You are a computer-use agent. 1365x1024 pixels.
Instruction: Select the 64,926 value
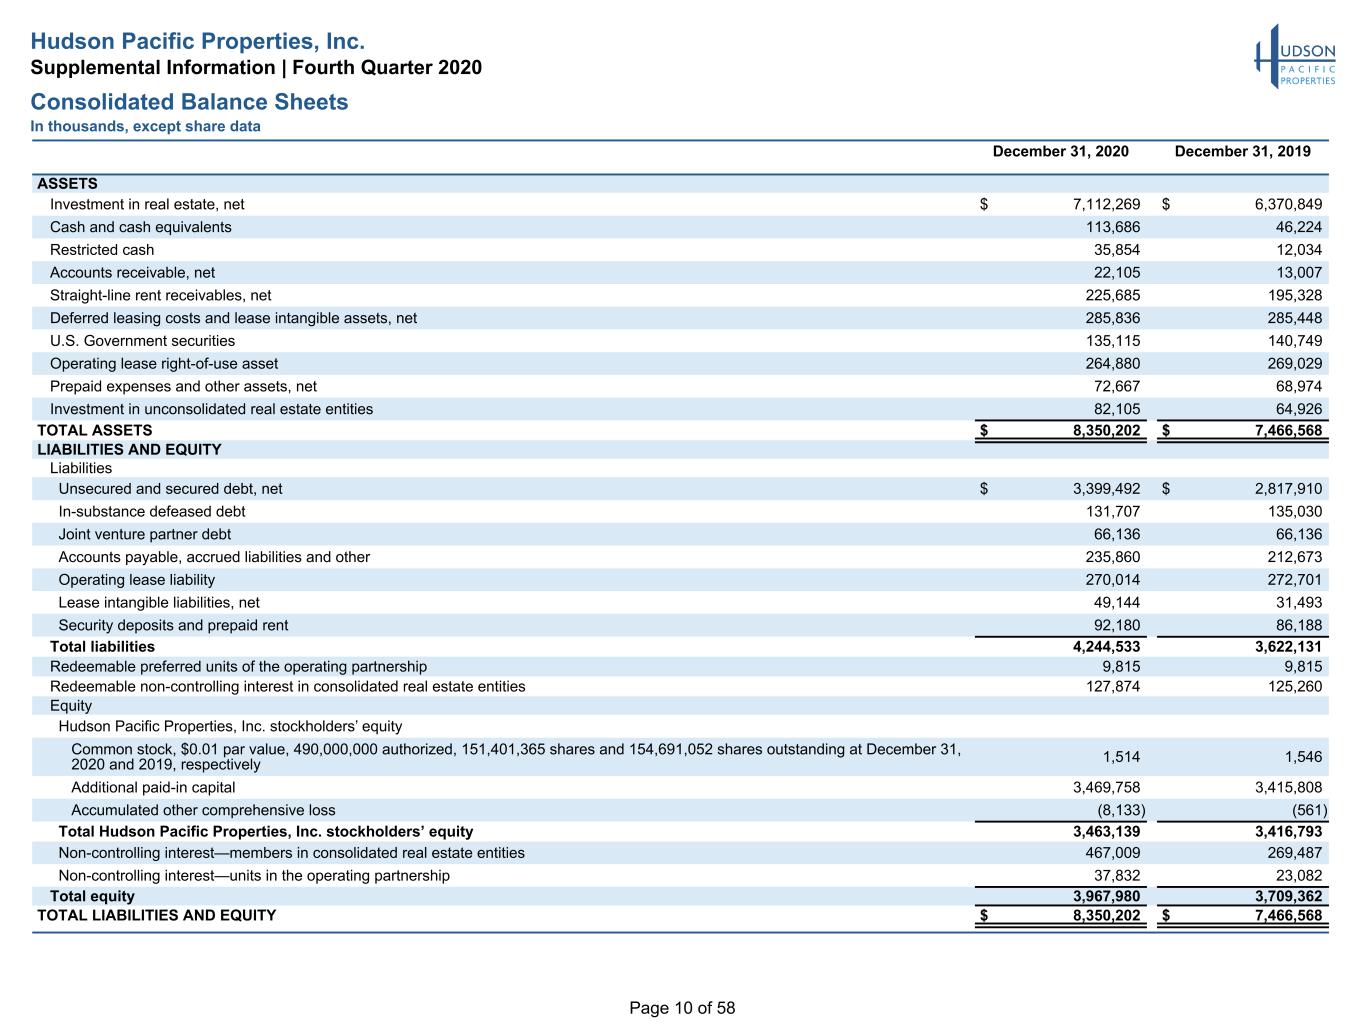1299,409
